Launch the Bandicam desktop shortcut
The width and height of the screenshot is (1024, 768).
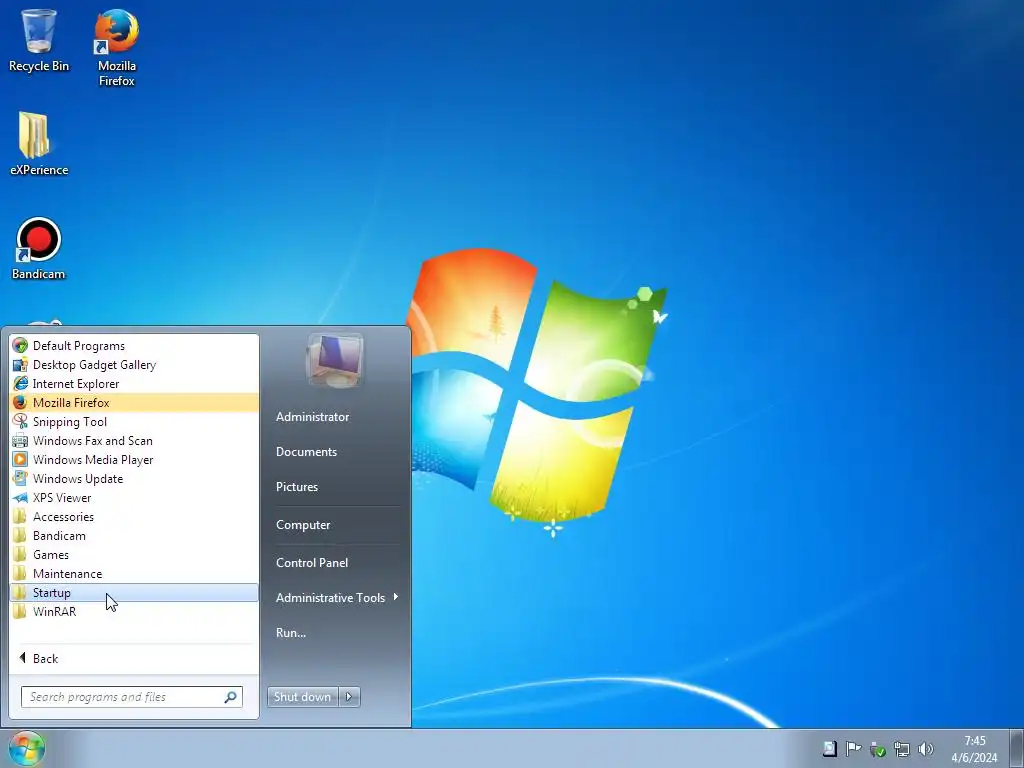(39, 249)
